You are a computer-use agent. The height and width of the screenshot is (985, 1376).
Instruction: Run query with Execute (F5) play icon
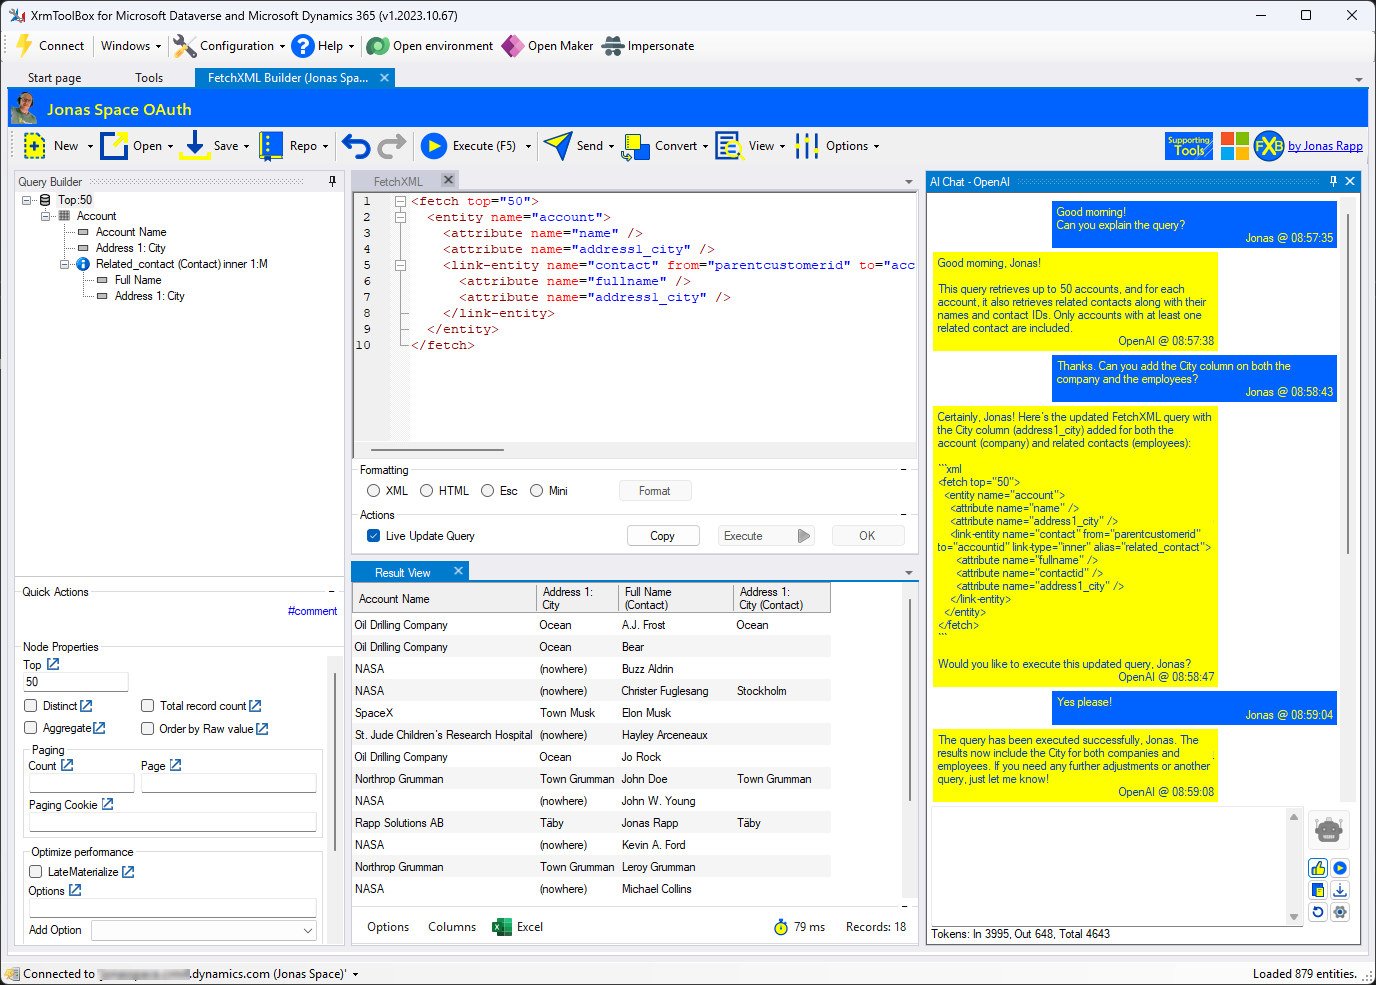[x=434, y=146]
